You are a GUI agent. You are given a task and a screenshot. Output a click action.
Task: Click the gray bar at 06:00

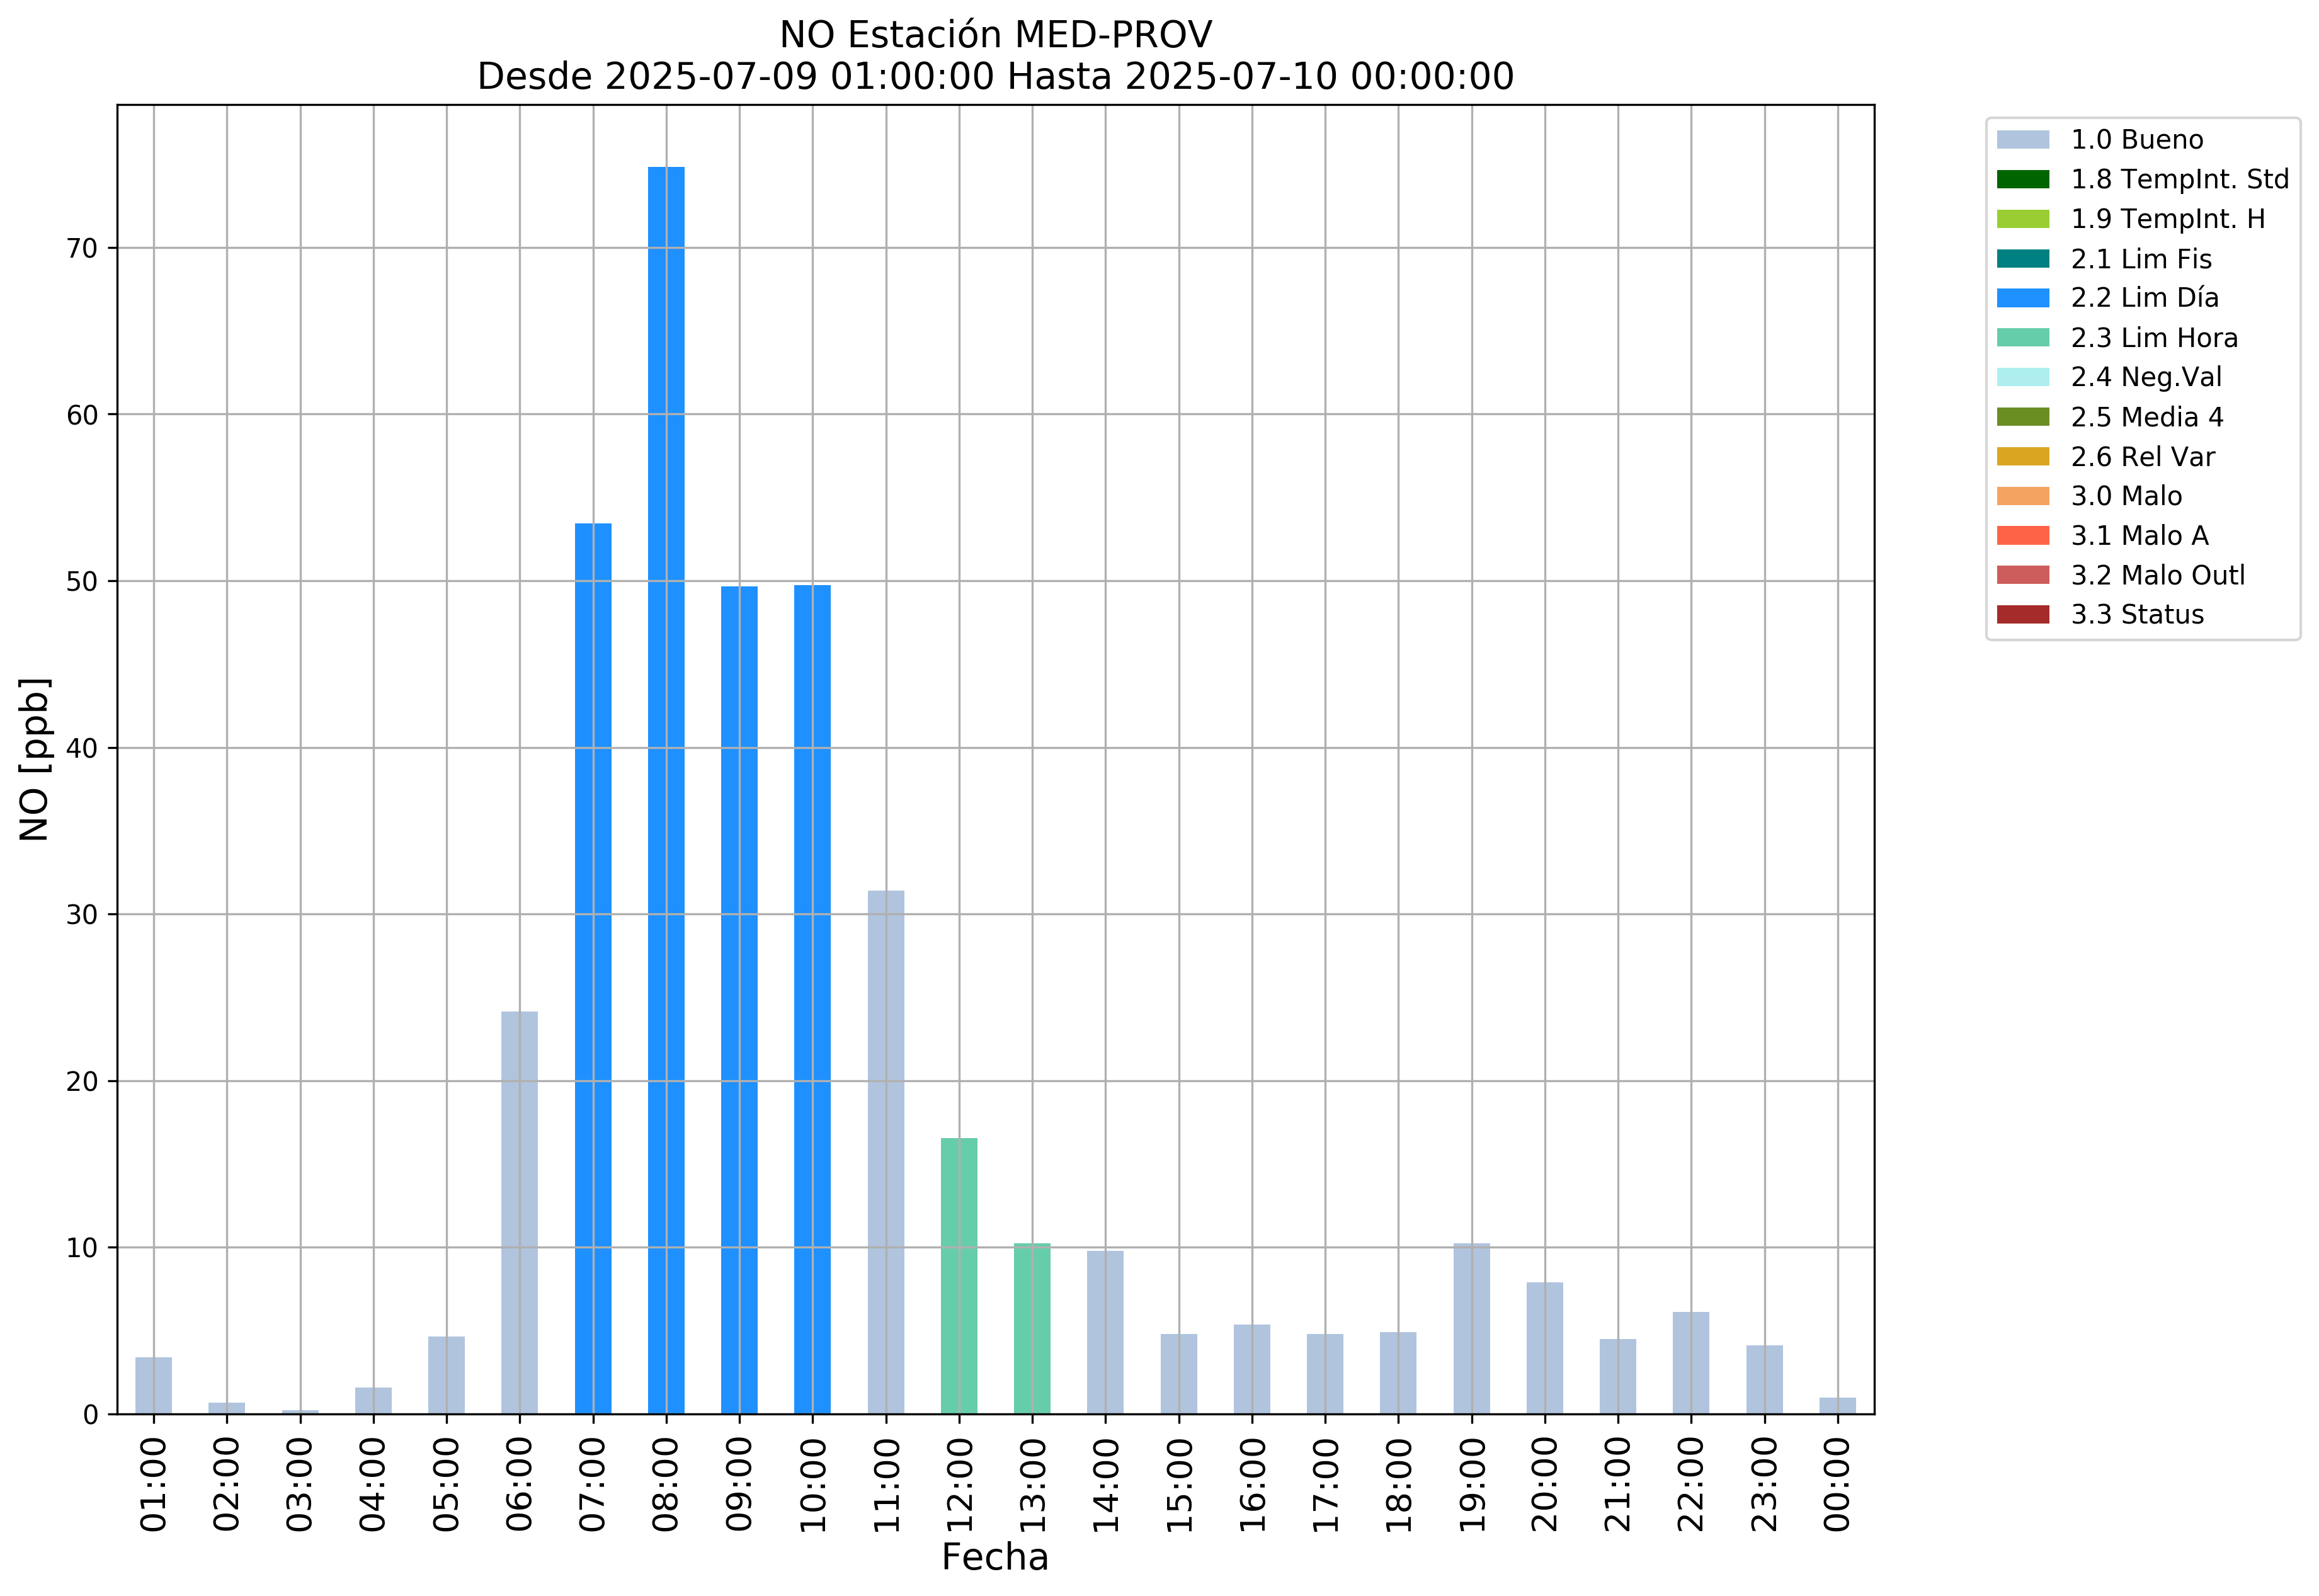519,1212
